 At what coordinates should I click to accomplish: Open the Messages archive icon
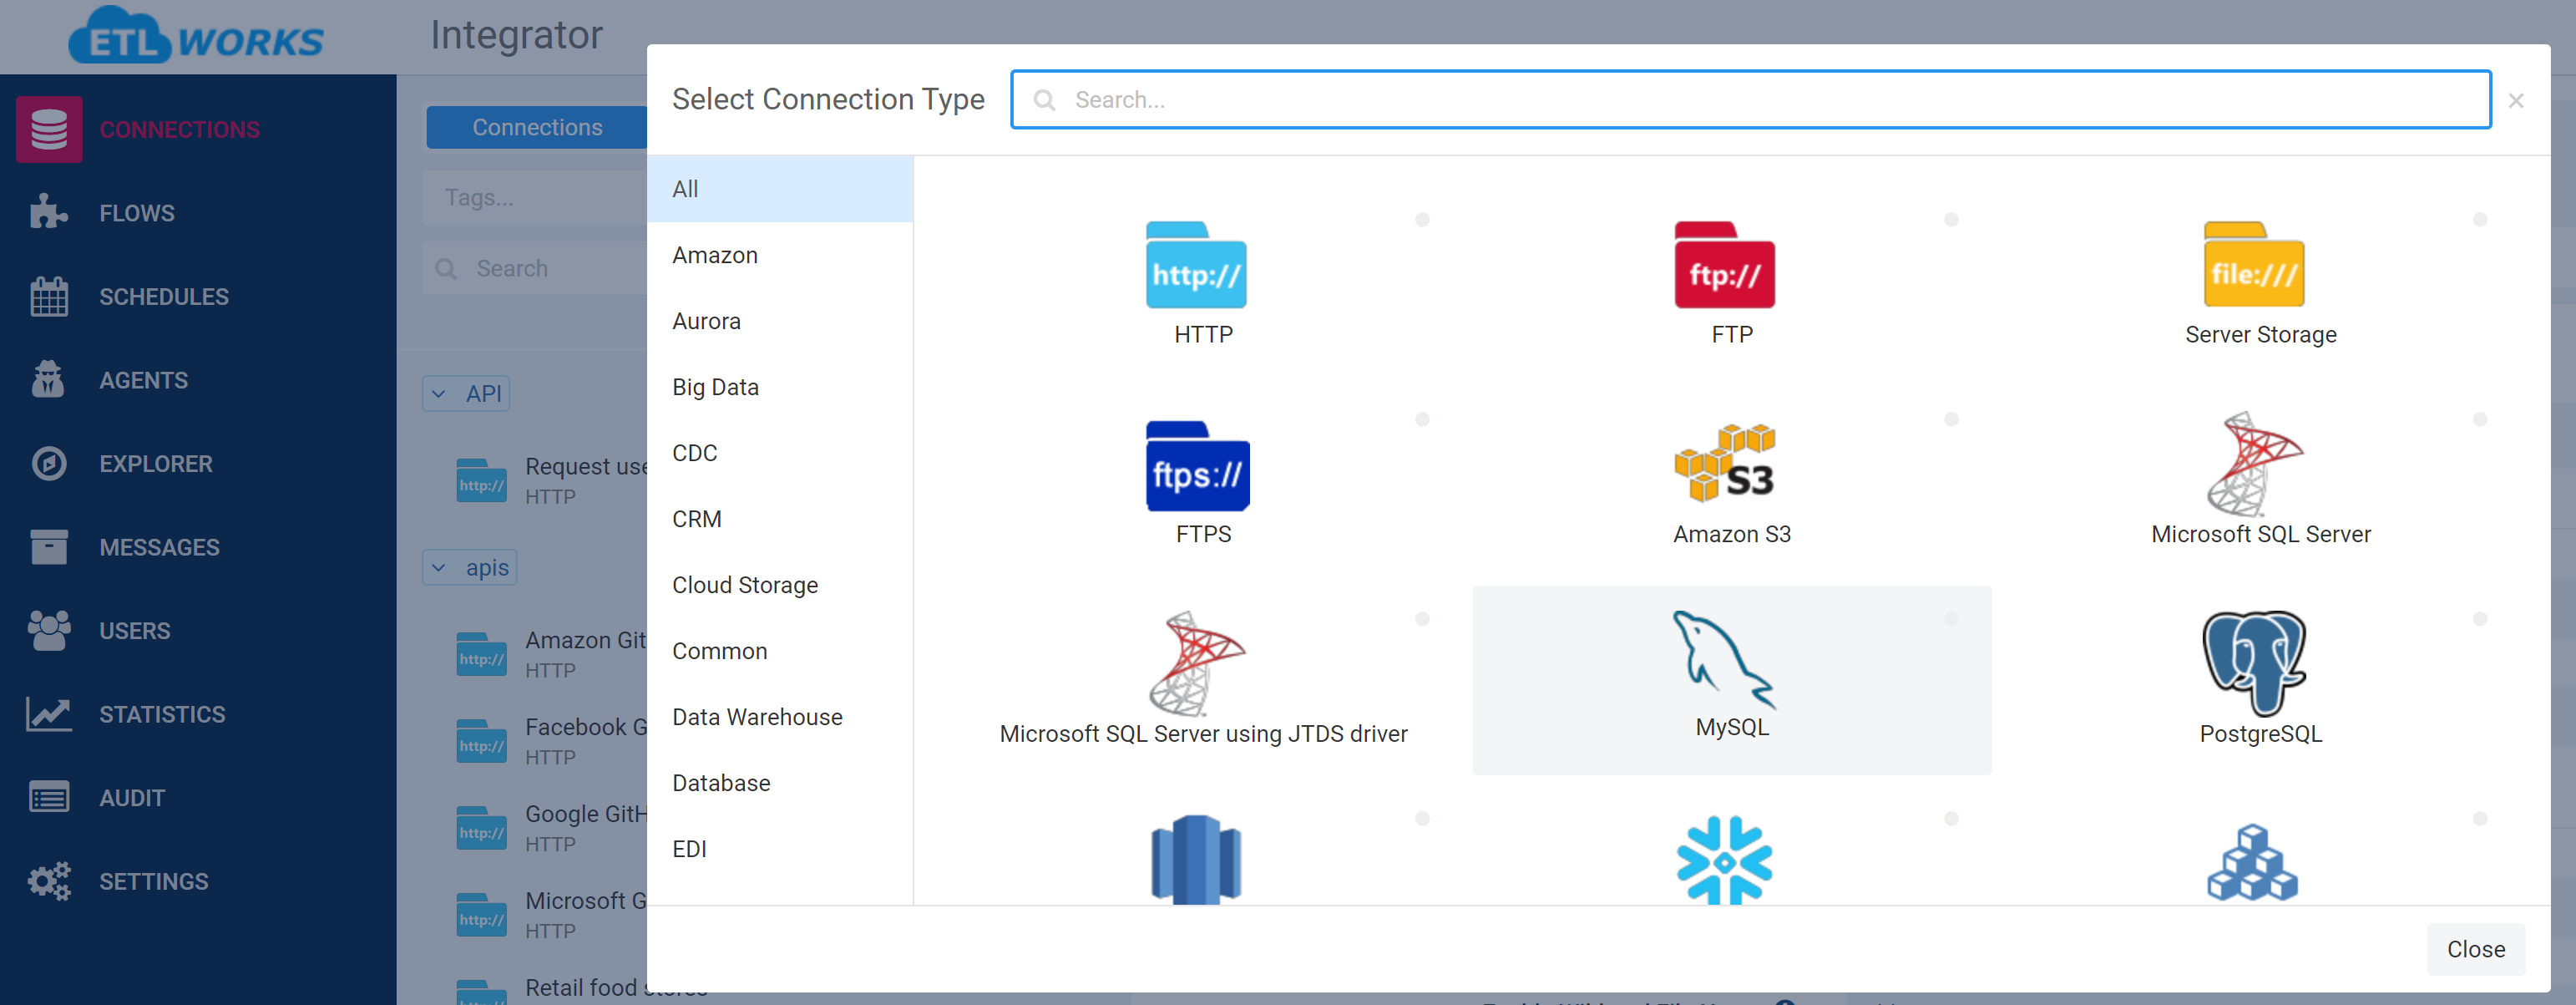click(x=48, y=547)
